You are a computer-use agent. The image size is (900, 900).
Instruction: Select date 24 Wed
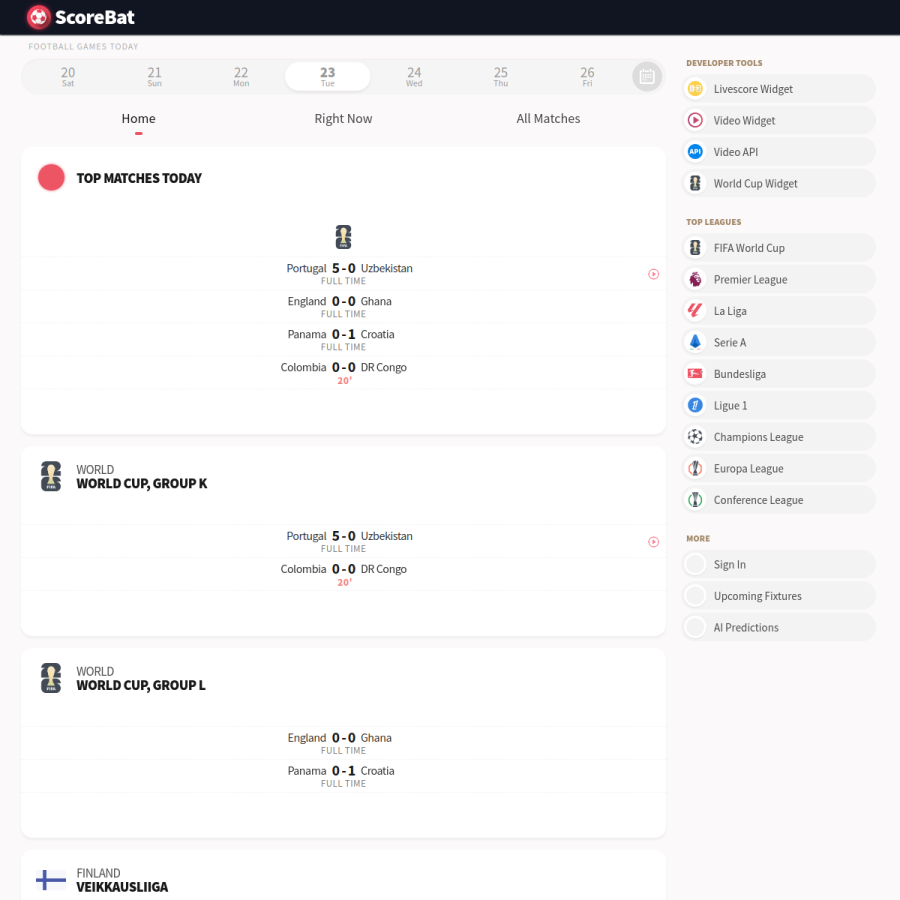click(414, 76)
